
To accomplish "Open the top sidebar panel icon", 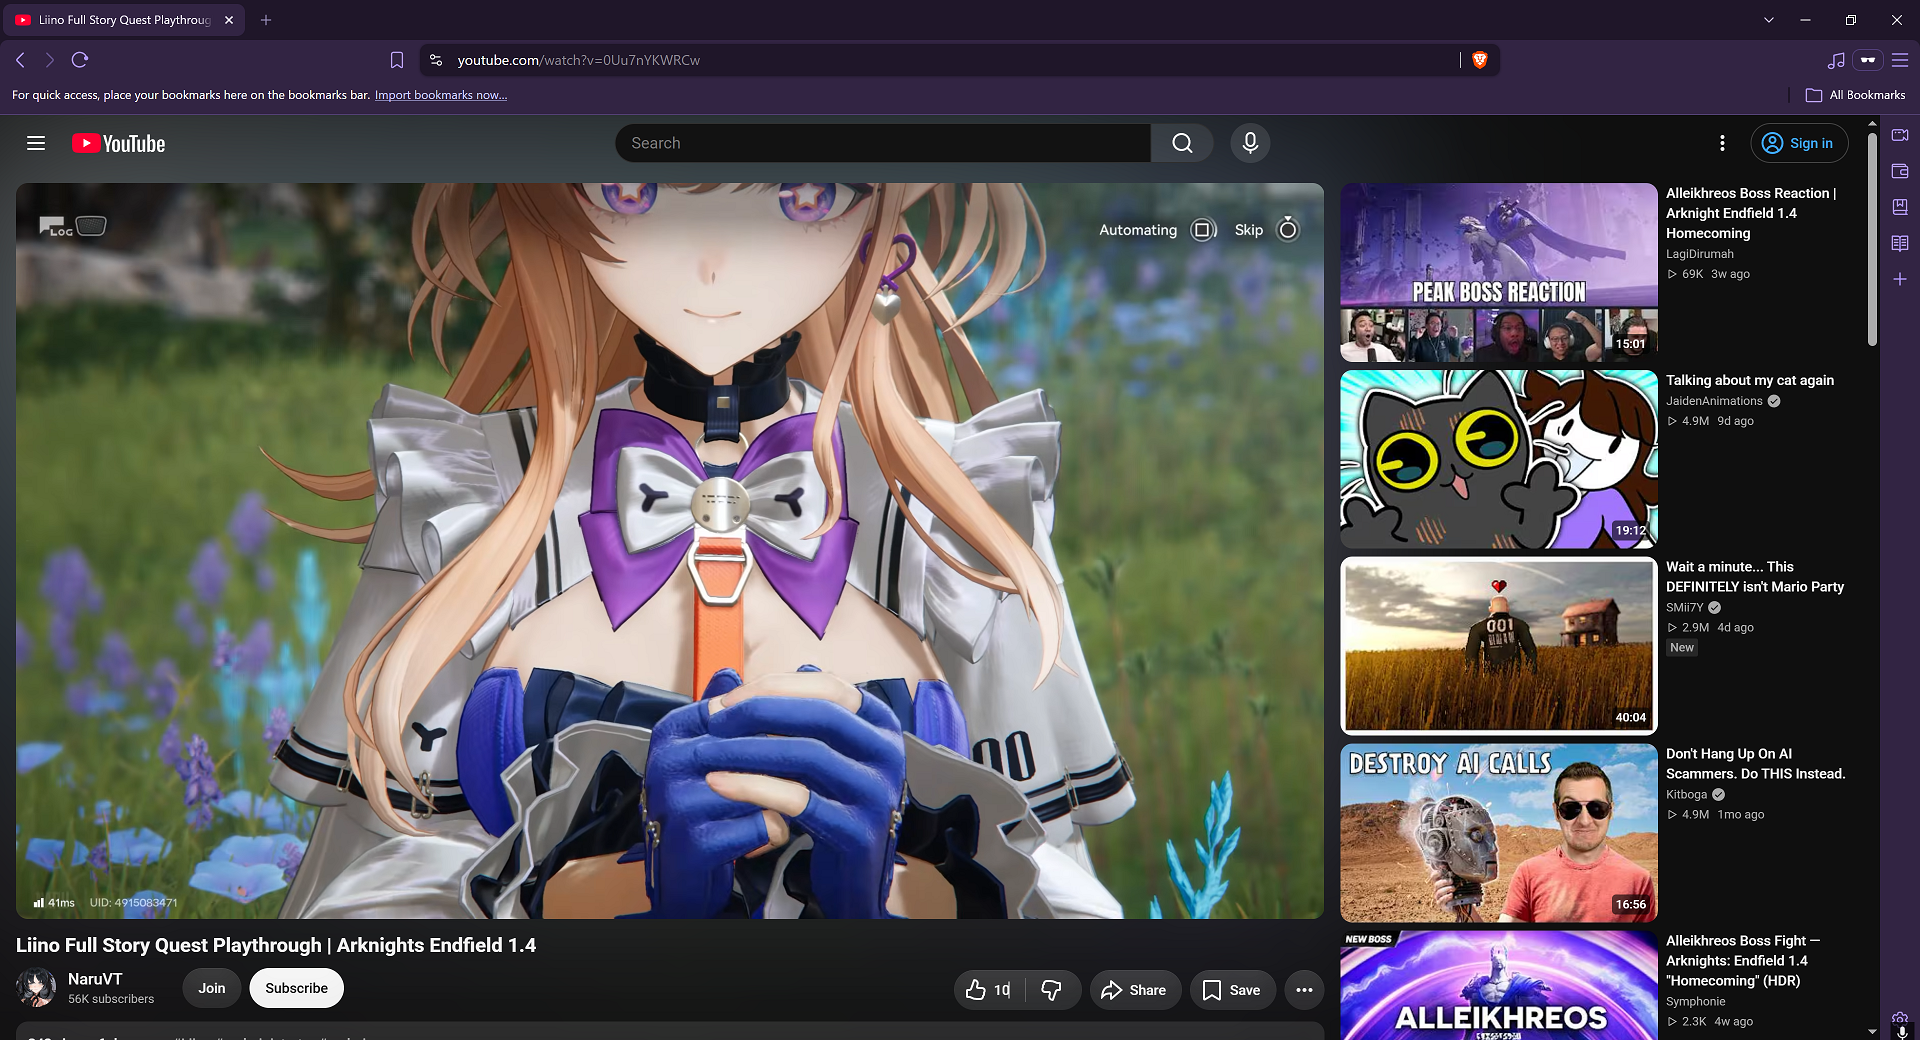I will (x=1900, y=135).
